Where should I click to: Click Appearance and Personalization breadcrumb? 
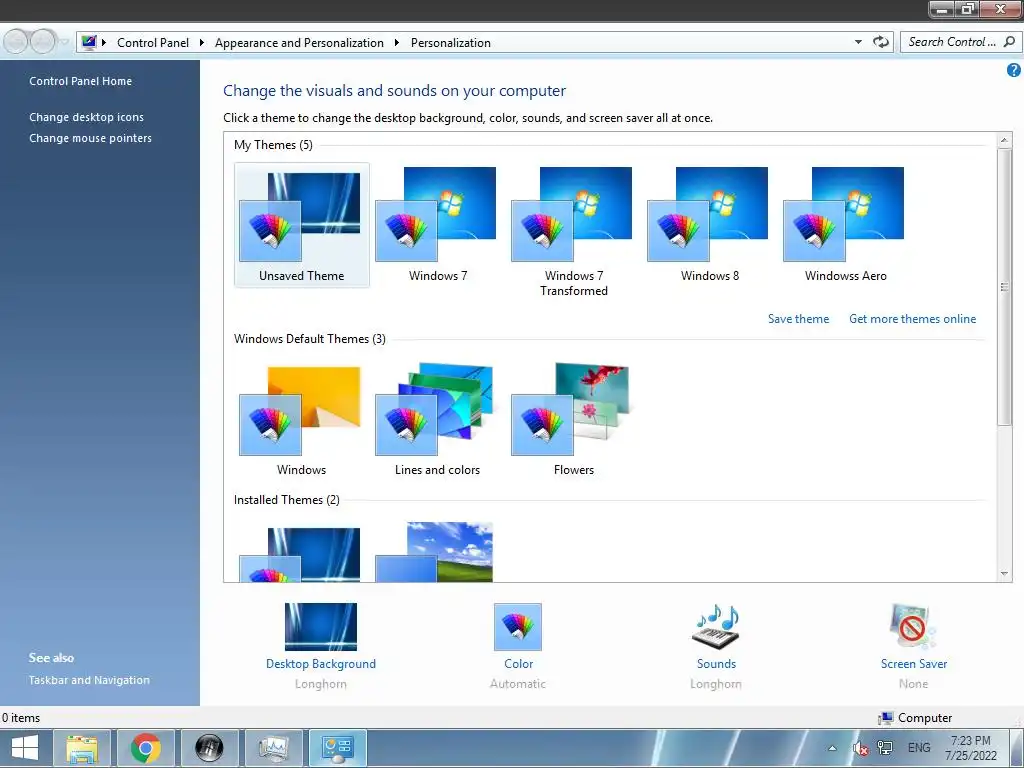click(299, 42)
